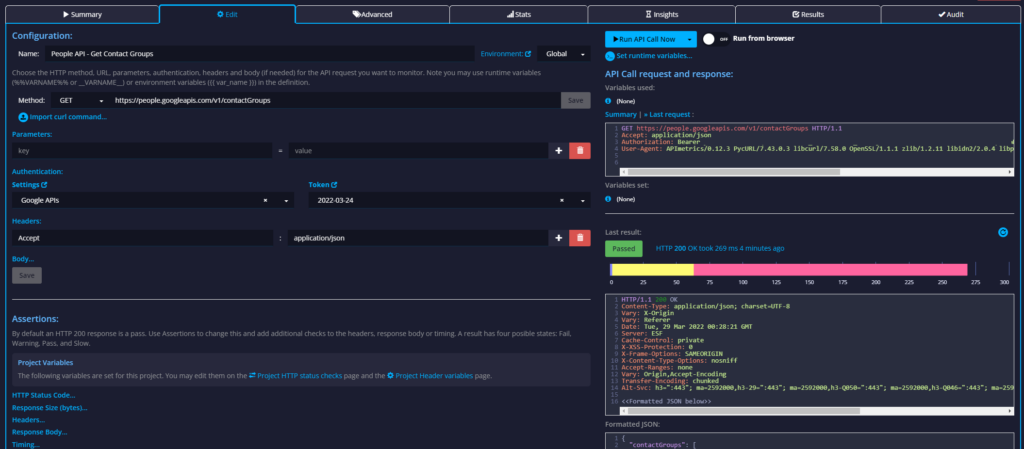
Task: Open Project Header variables link
Action: coord(432,376)
